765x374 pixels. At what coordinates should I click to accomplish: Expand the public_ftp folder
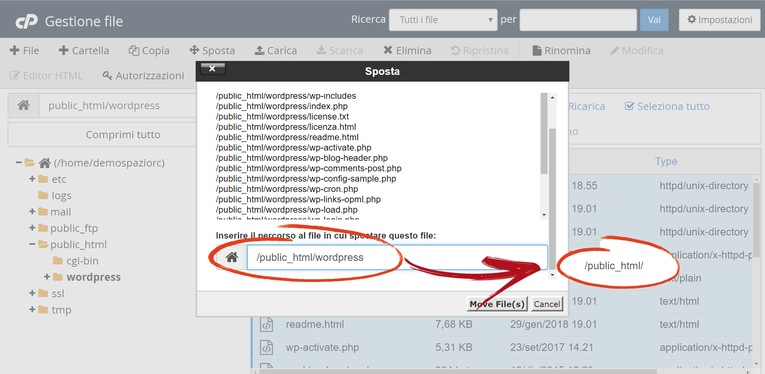tap(32, 228)
